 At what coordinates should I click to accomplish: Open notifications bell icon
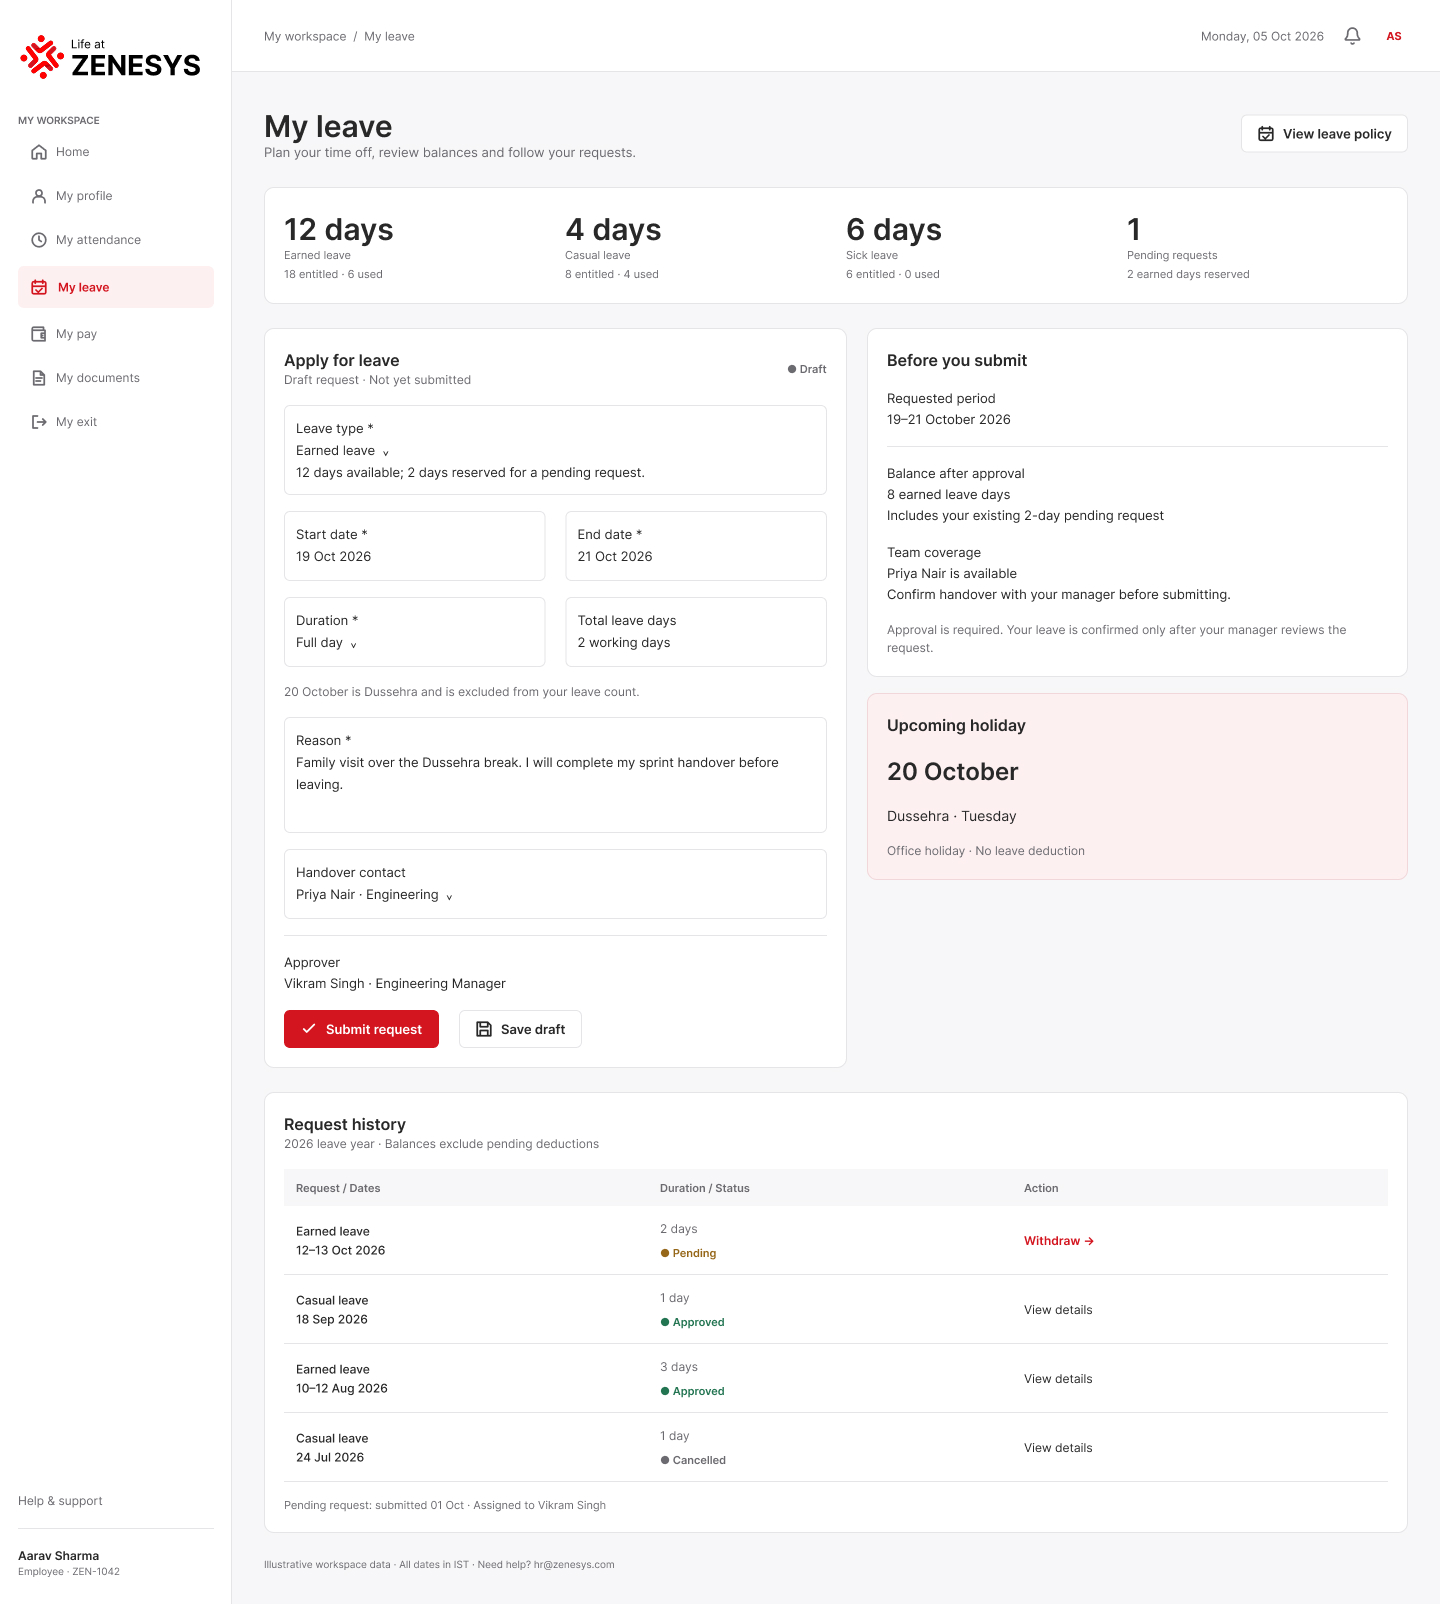click(1352, 36)
